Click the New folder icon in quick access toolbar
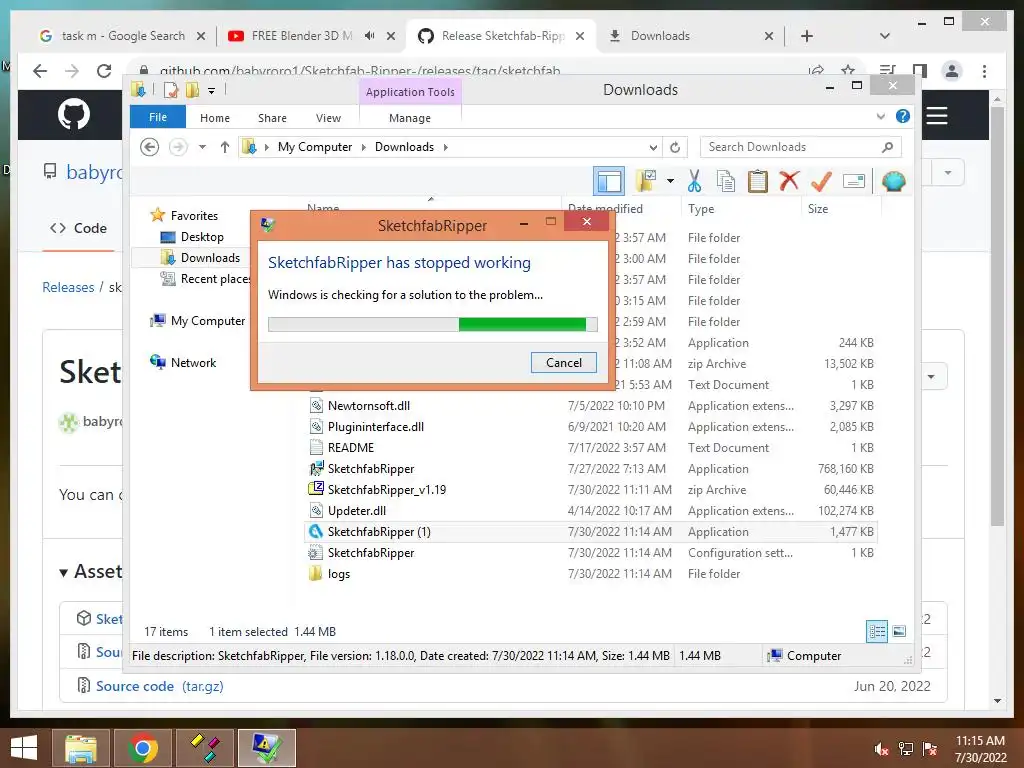The width and height of the screenshot is (1024, 768). coord(192,90)
